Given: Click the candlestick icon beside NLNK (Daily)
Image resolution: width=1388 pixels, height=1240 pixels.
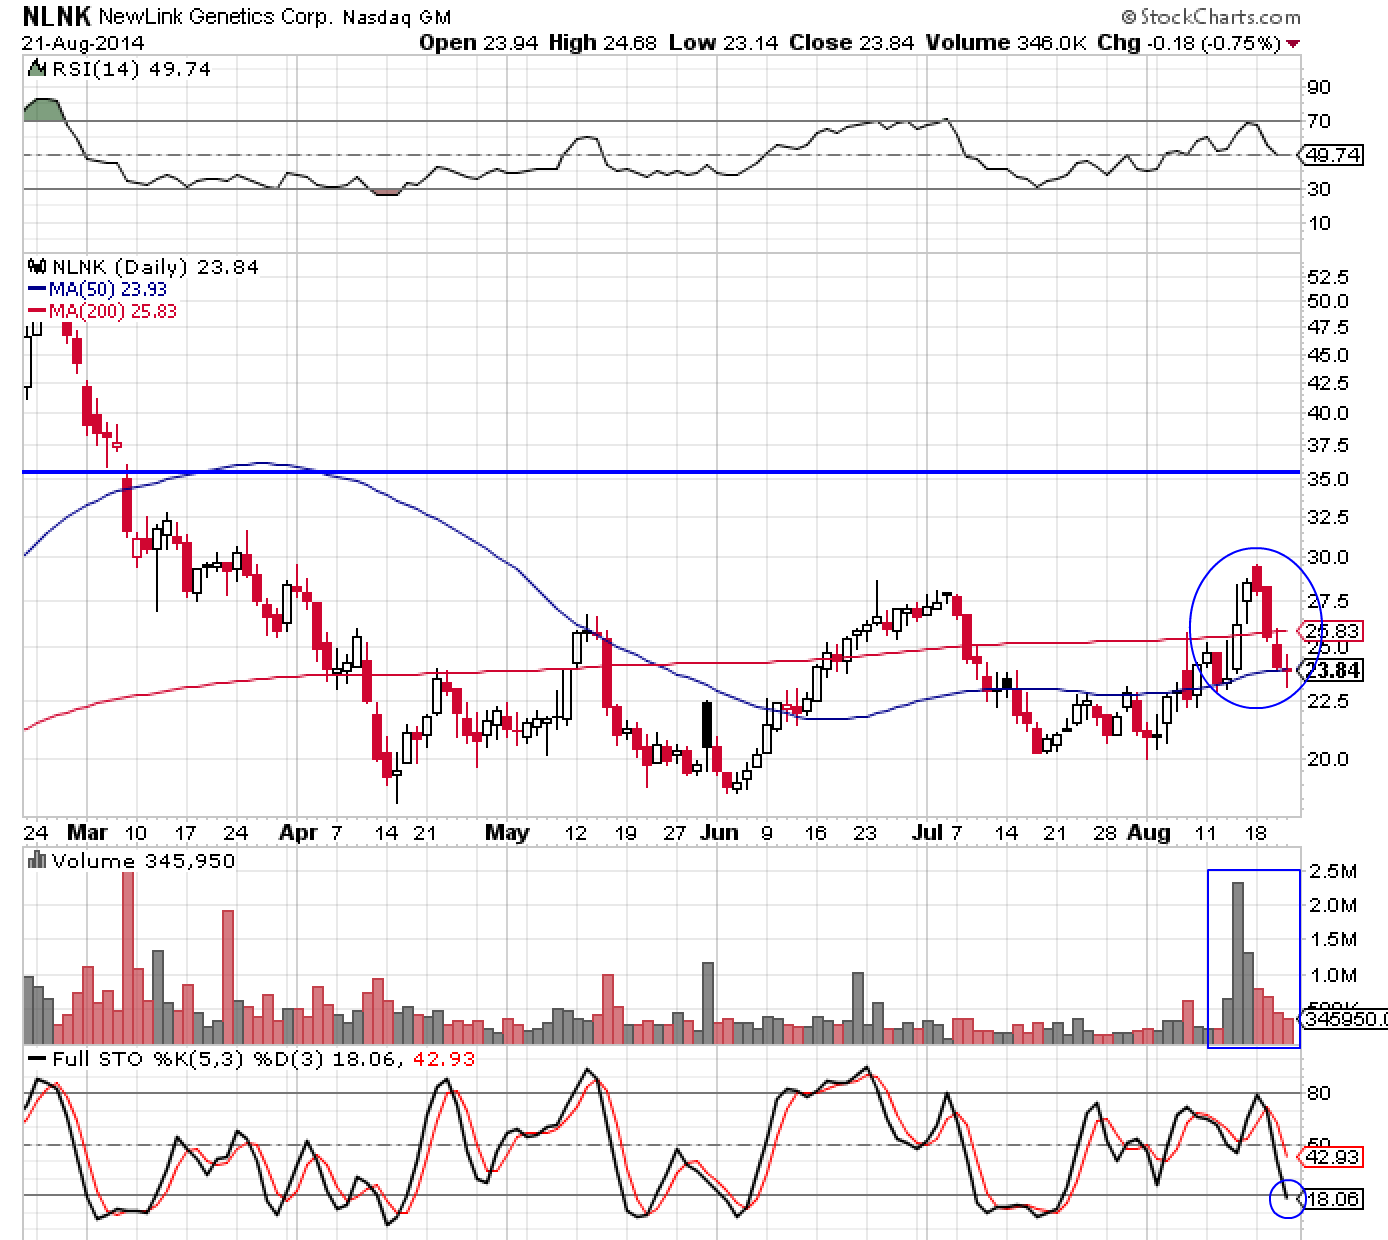Looking at the screenshot, I should click(x=37, y=267).
